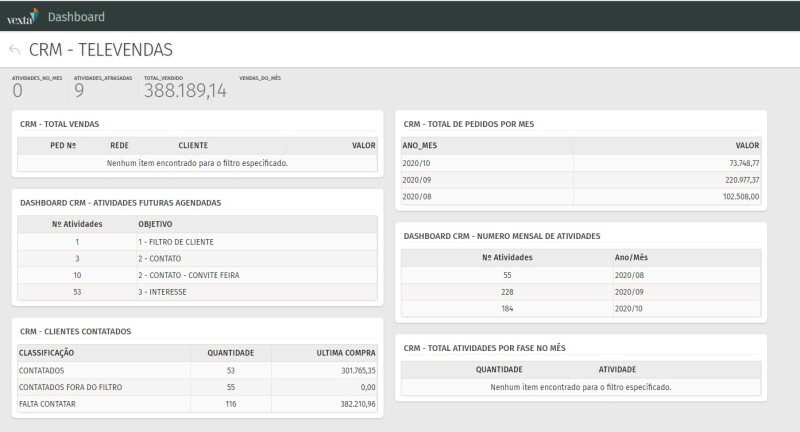This screenshot has width=800, height=432.
Task: Select the 228 activities row for 2020/09
Action: pyautogui.click(x=580, y=291)
